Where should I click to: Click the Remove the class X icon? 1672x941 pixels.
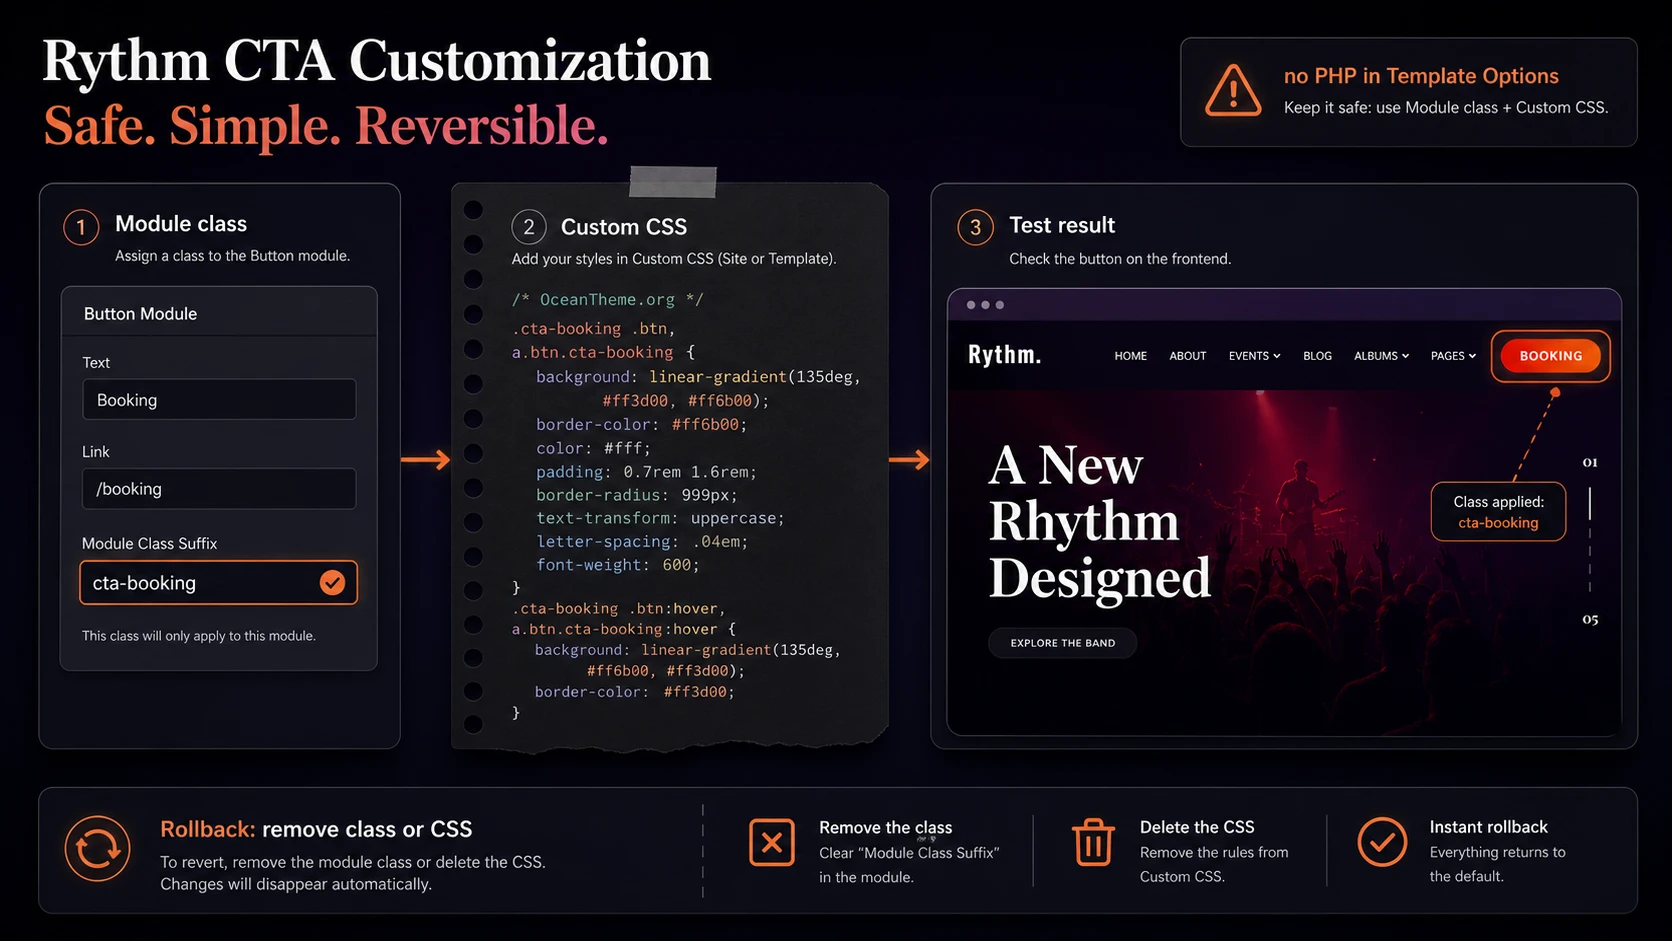click(x=772, y=842)
